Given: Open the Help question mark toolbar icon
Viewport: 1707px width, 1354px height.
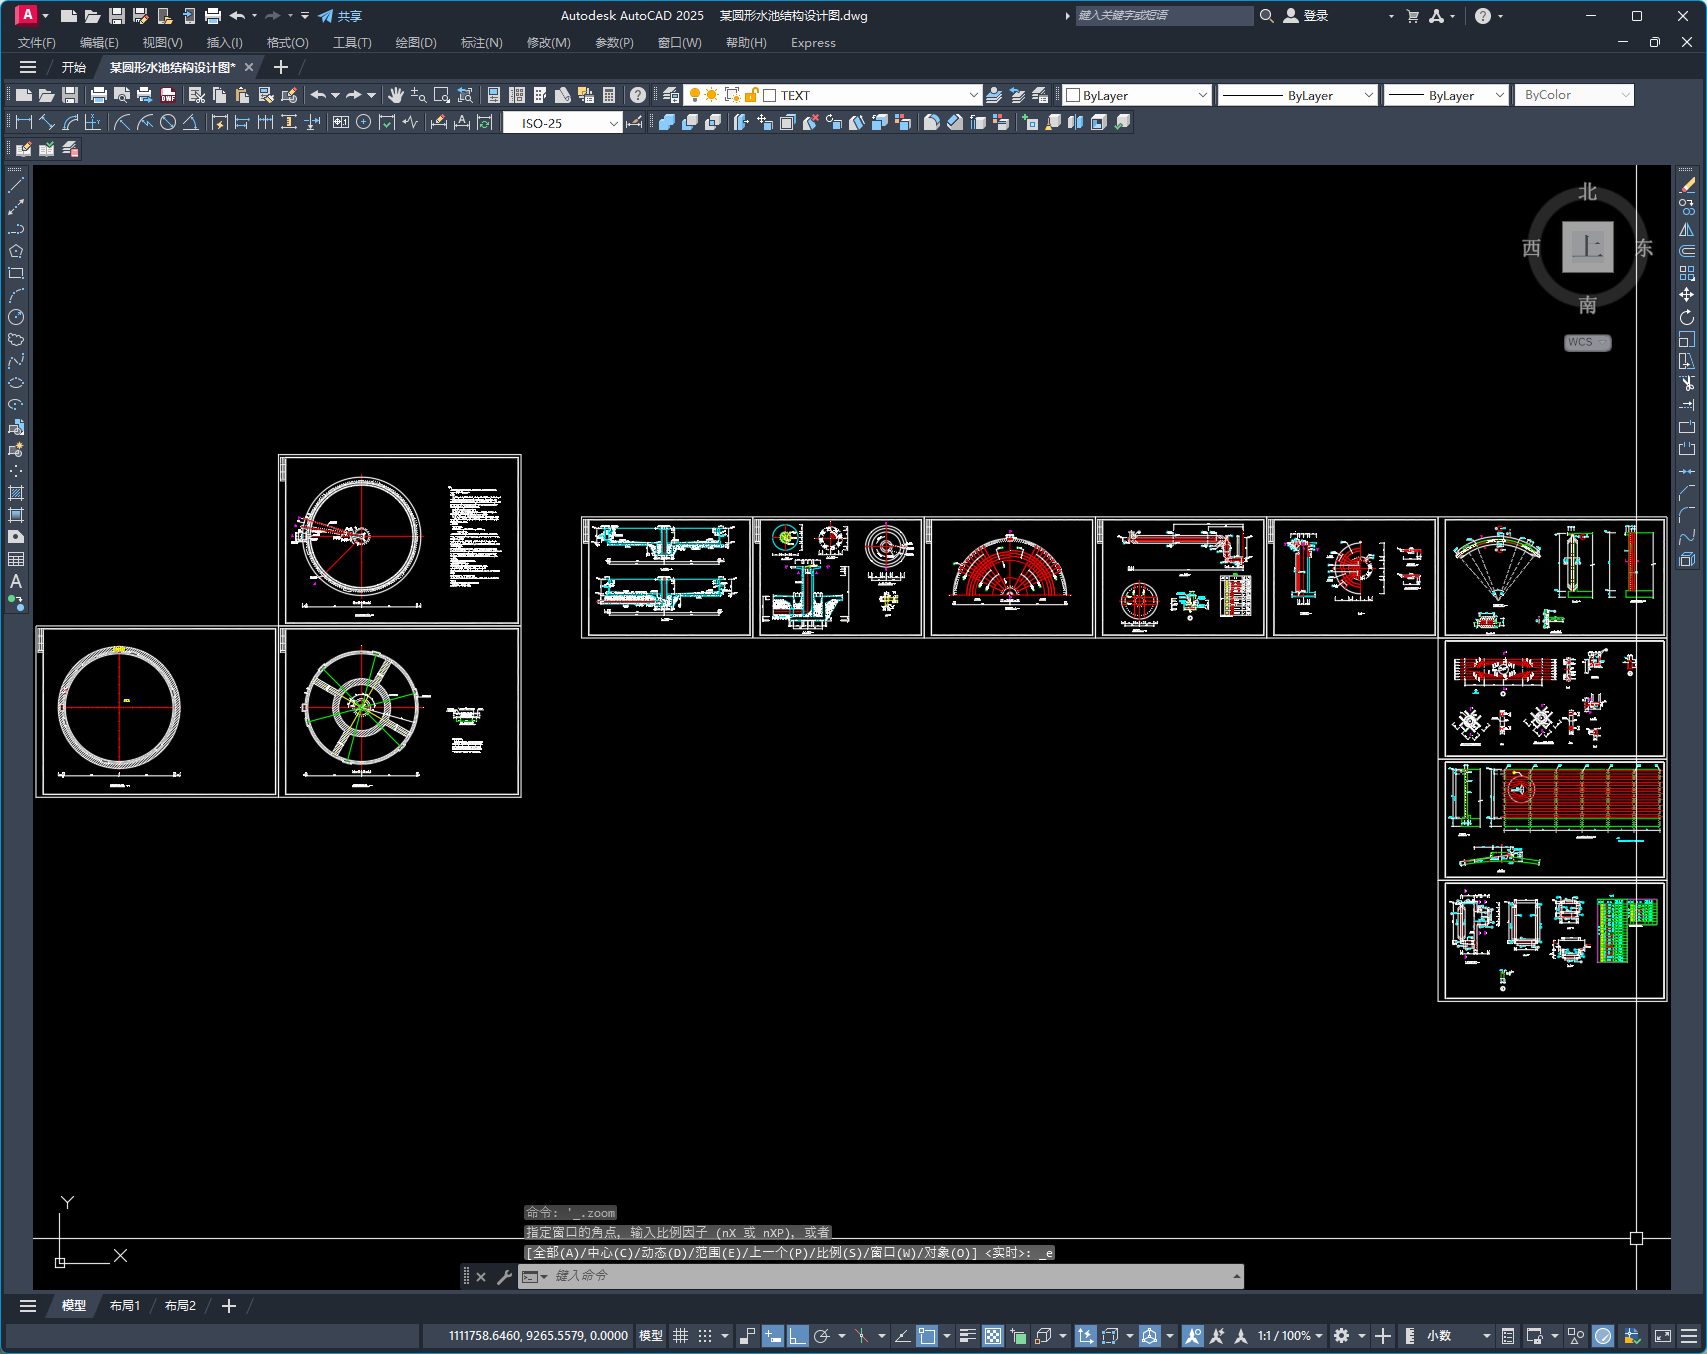Looking at the screenshot, I should (638, 95).
